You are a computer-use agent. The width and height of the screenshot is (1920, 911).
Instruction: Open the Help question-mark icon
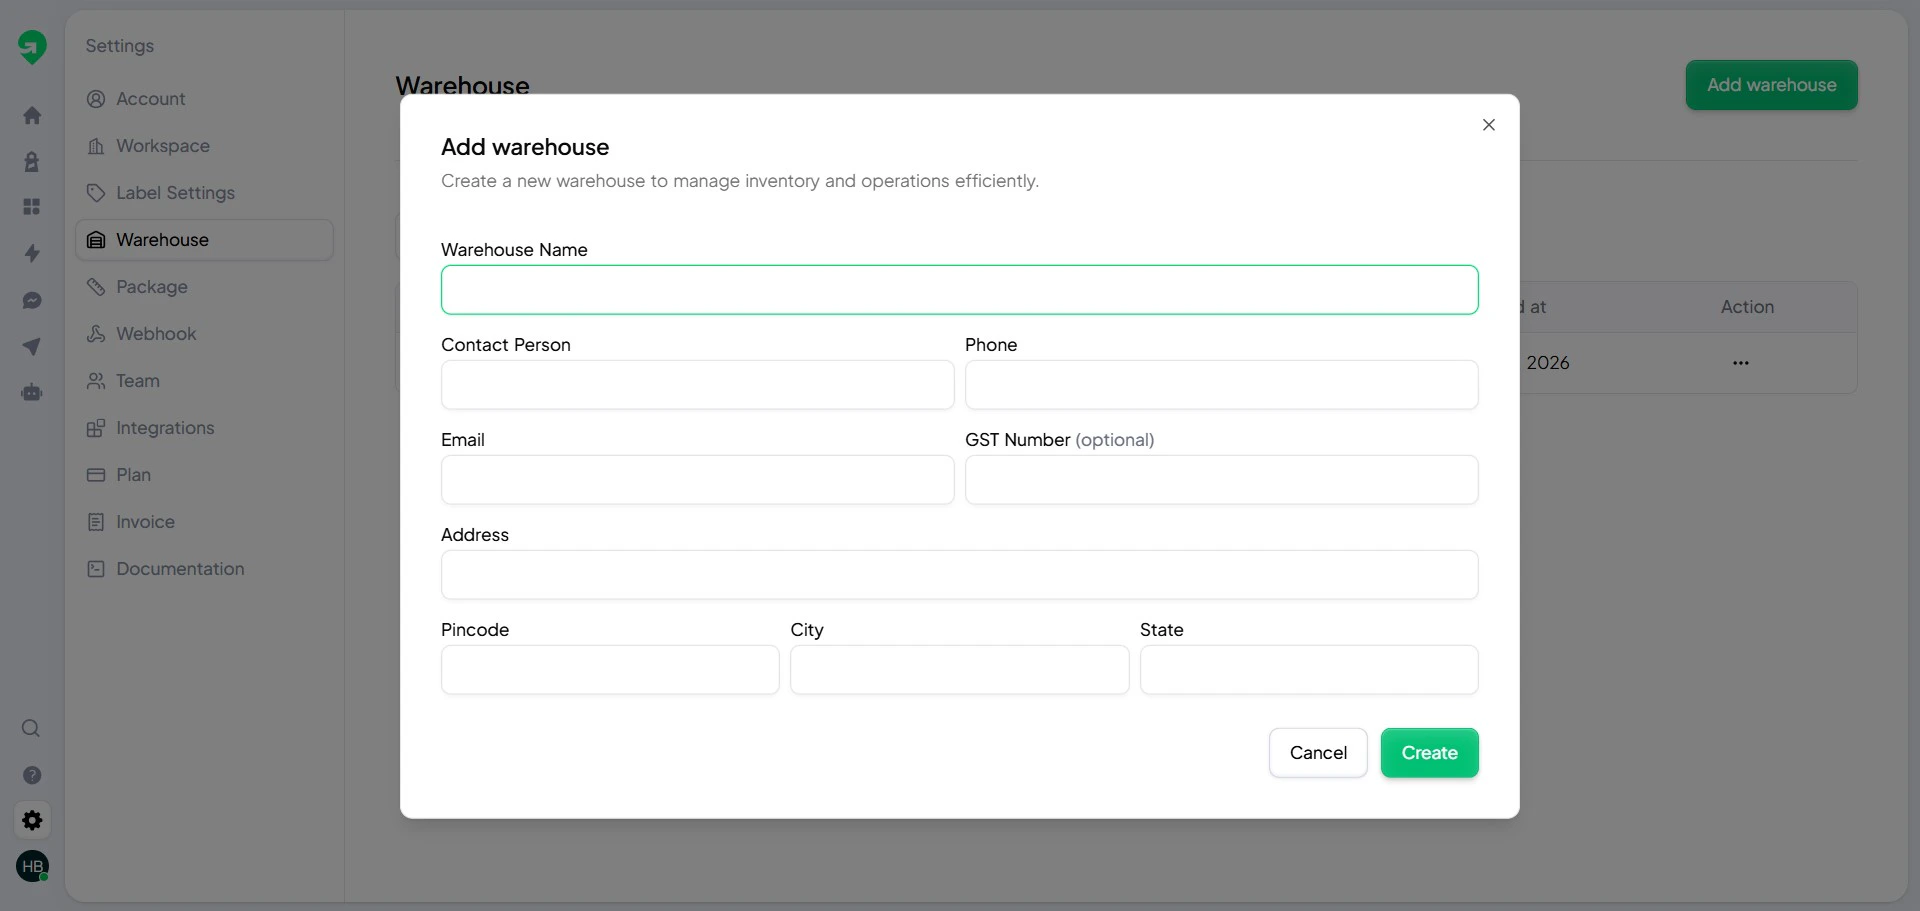coord(32,775)
